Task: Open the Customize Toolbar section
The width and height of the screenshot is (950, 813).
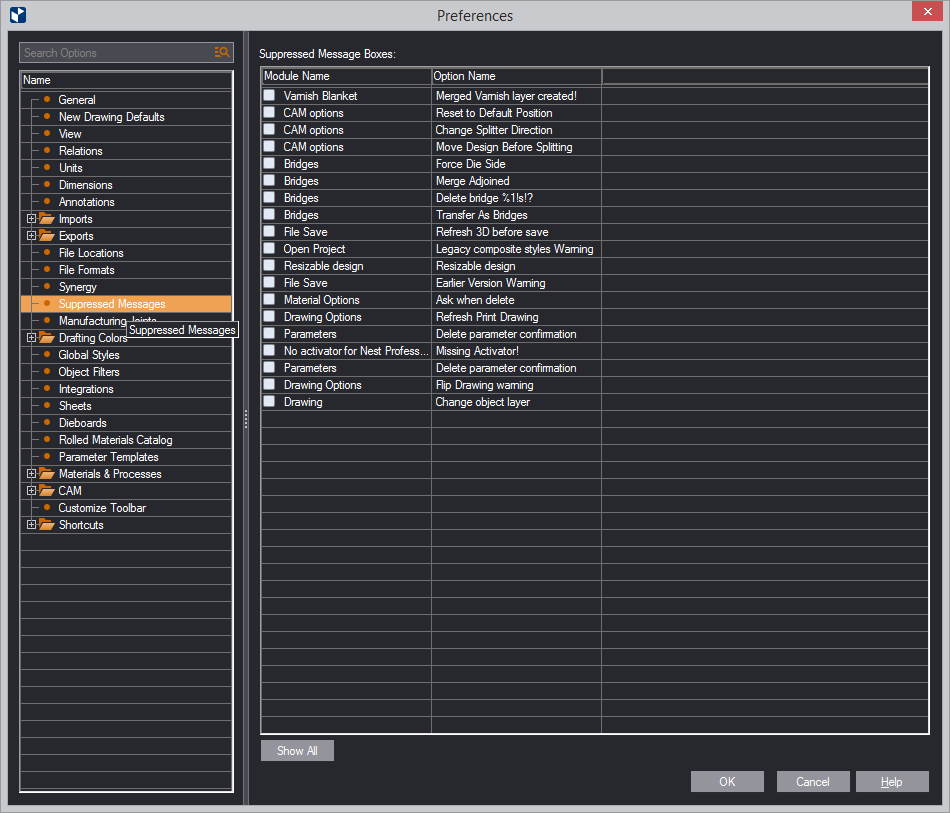Action: click(102, 508)
